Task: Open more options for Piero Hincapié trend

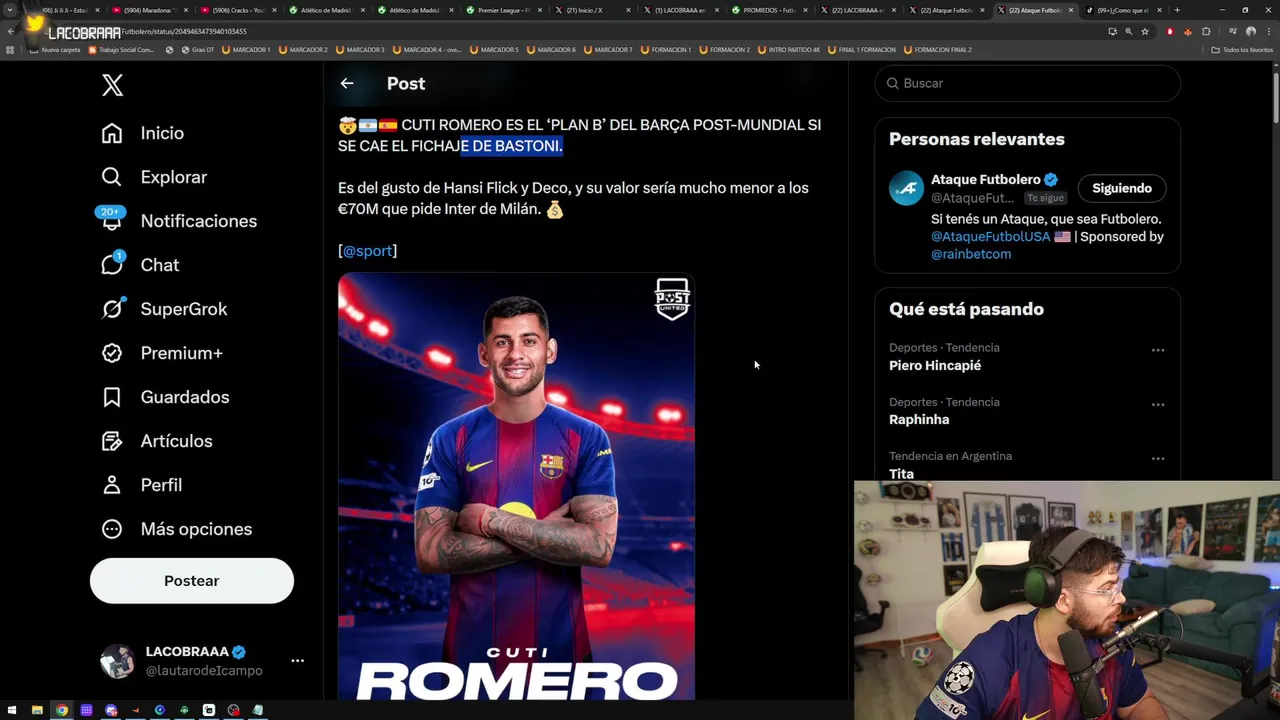Action: (x=1158, y=350)
